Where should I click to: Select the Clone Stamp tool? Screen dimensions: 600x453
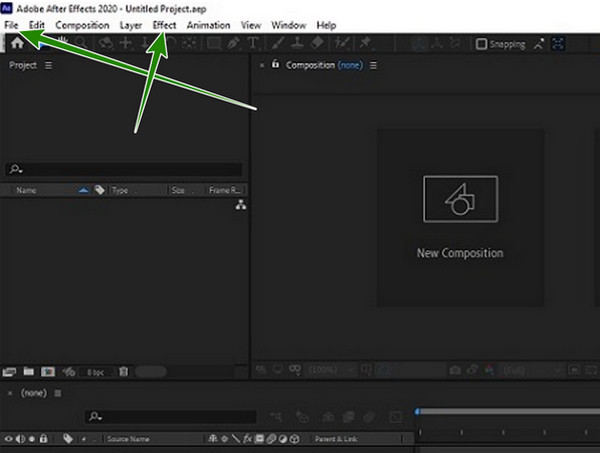297,43
